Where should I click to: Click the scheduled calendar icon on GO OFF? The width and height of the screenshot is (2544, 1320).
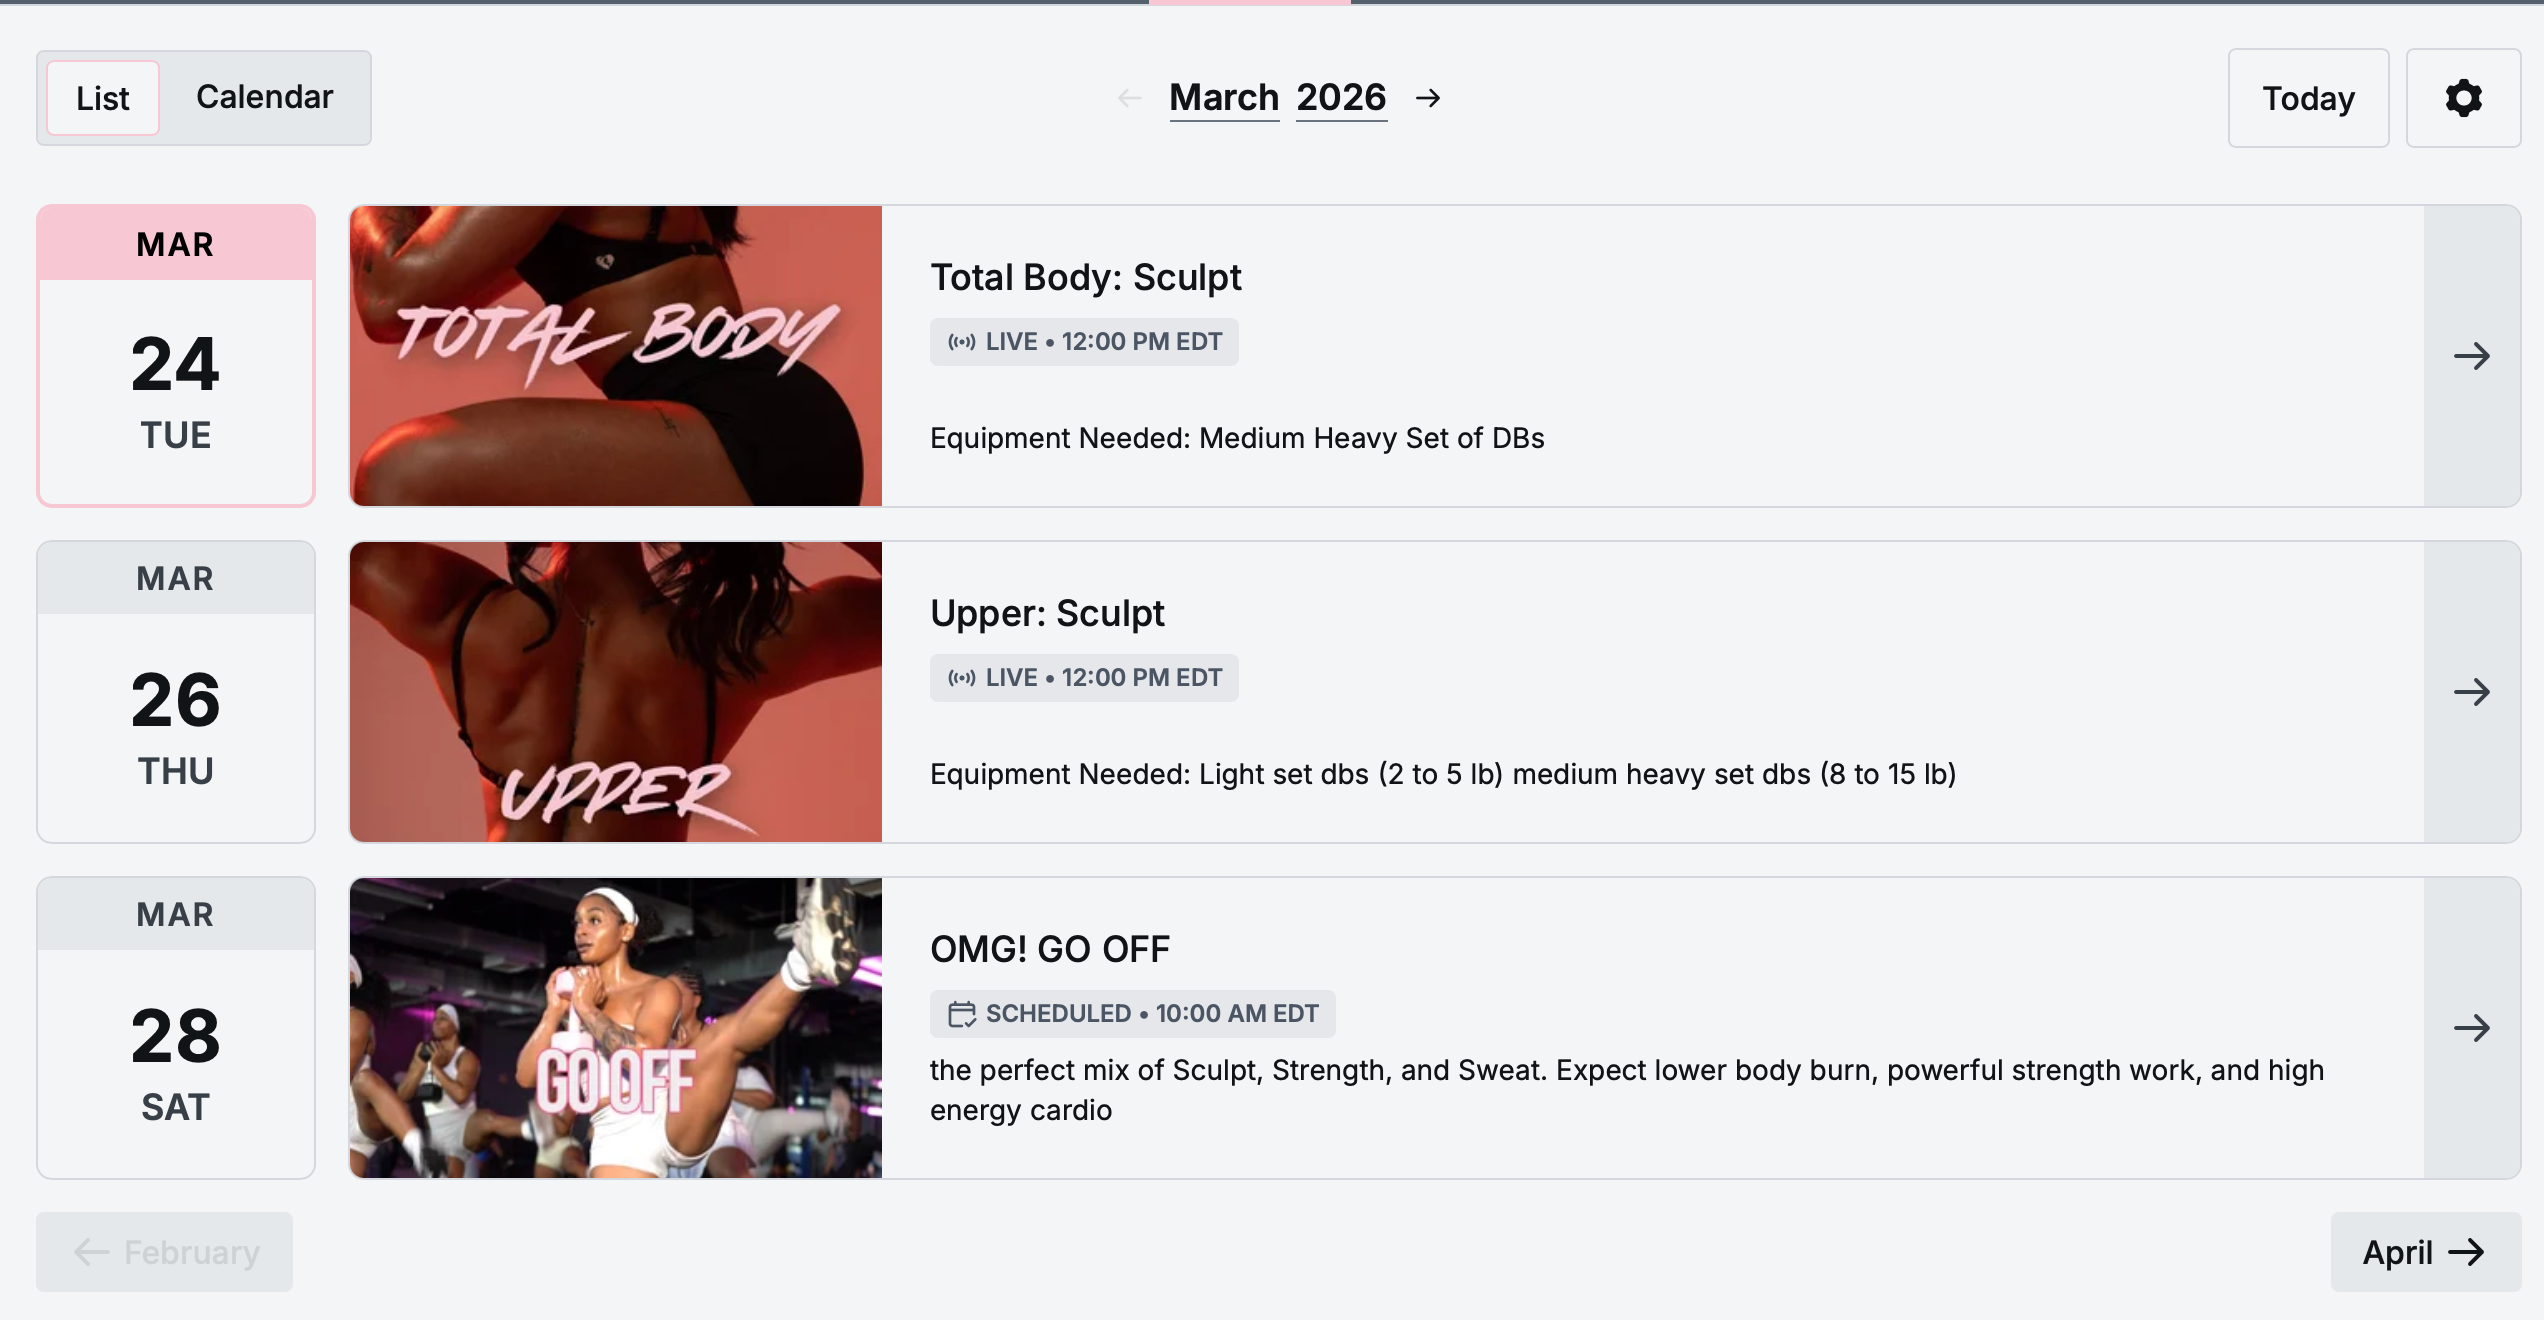point(962,1014)
